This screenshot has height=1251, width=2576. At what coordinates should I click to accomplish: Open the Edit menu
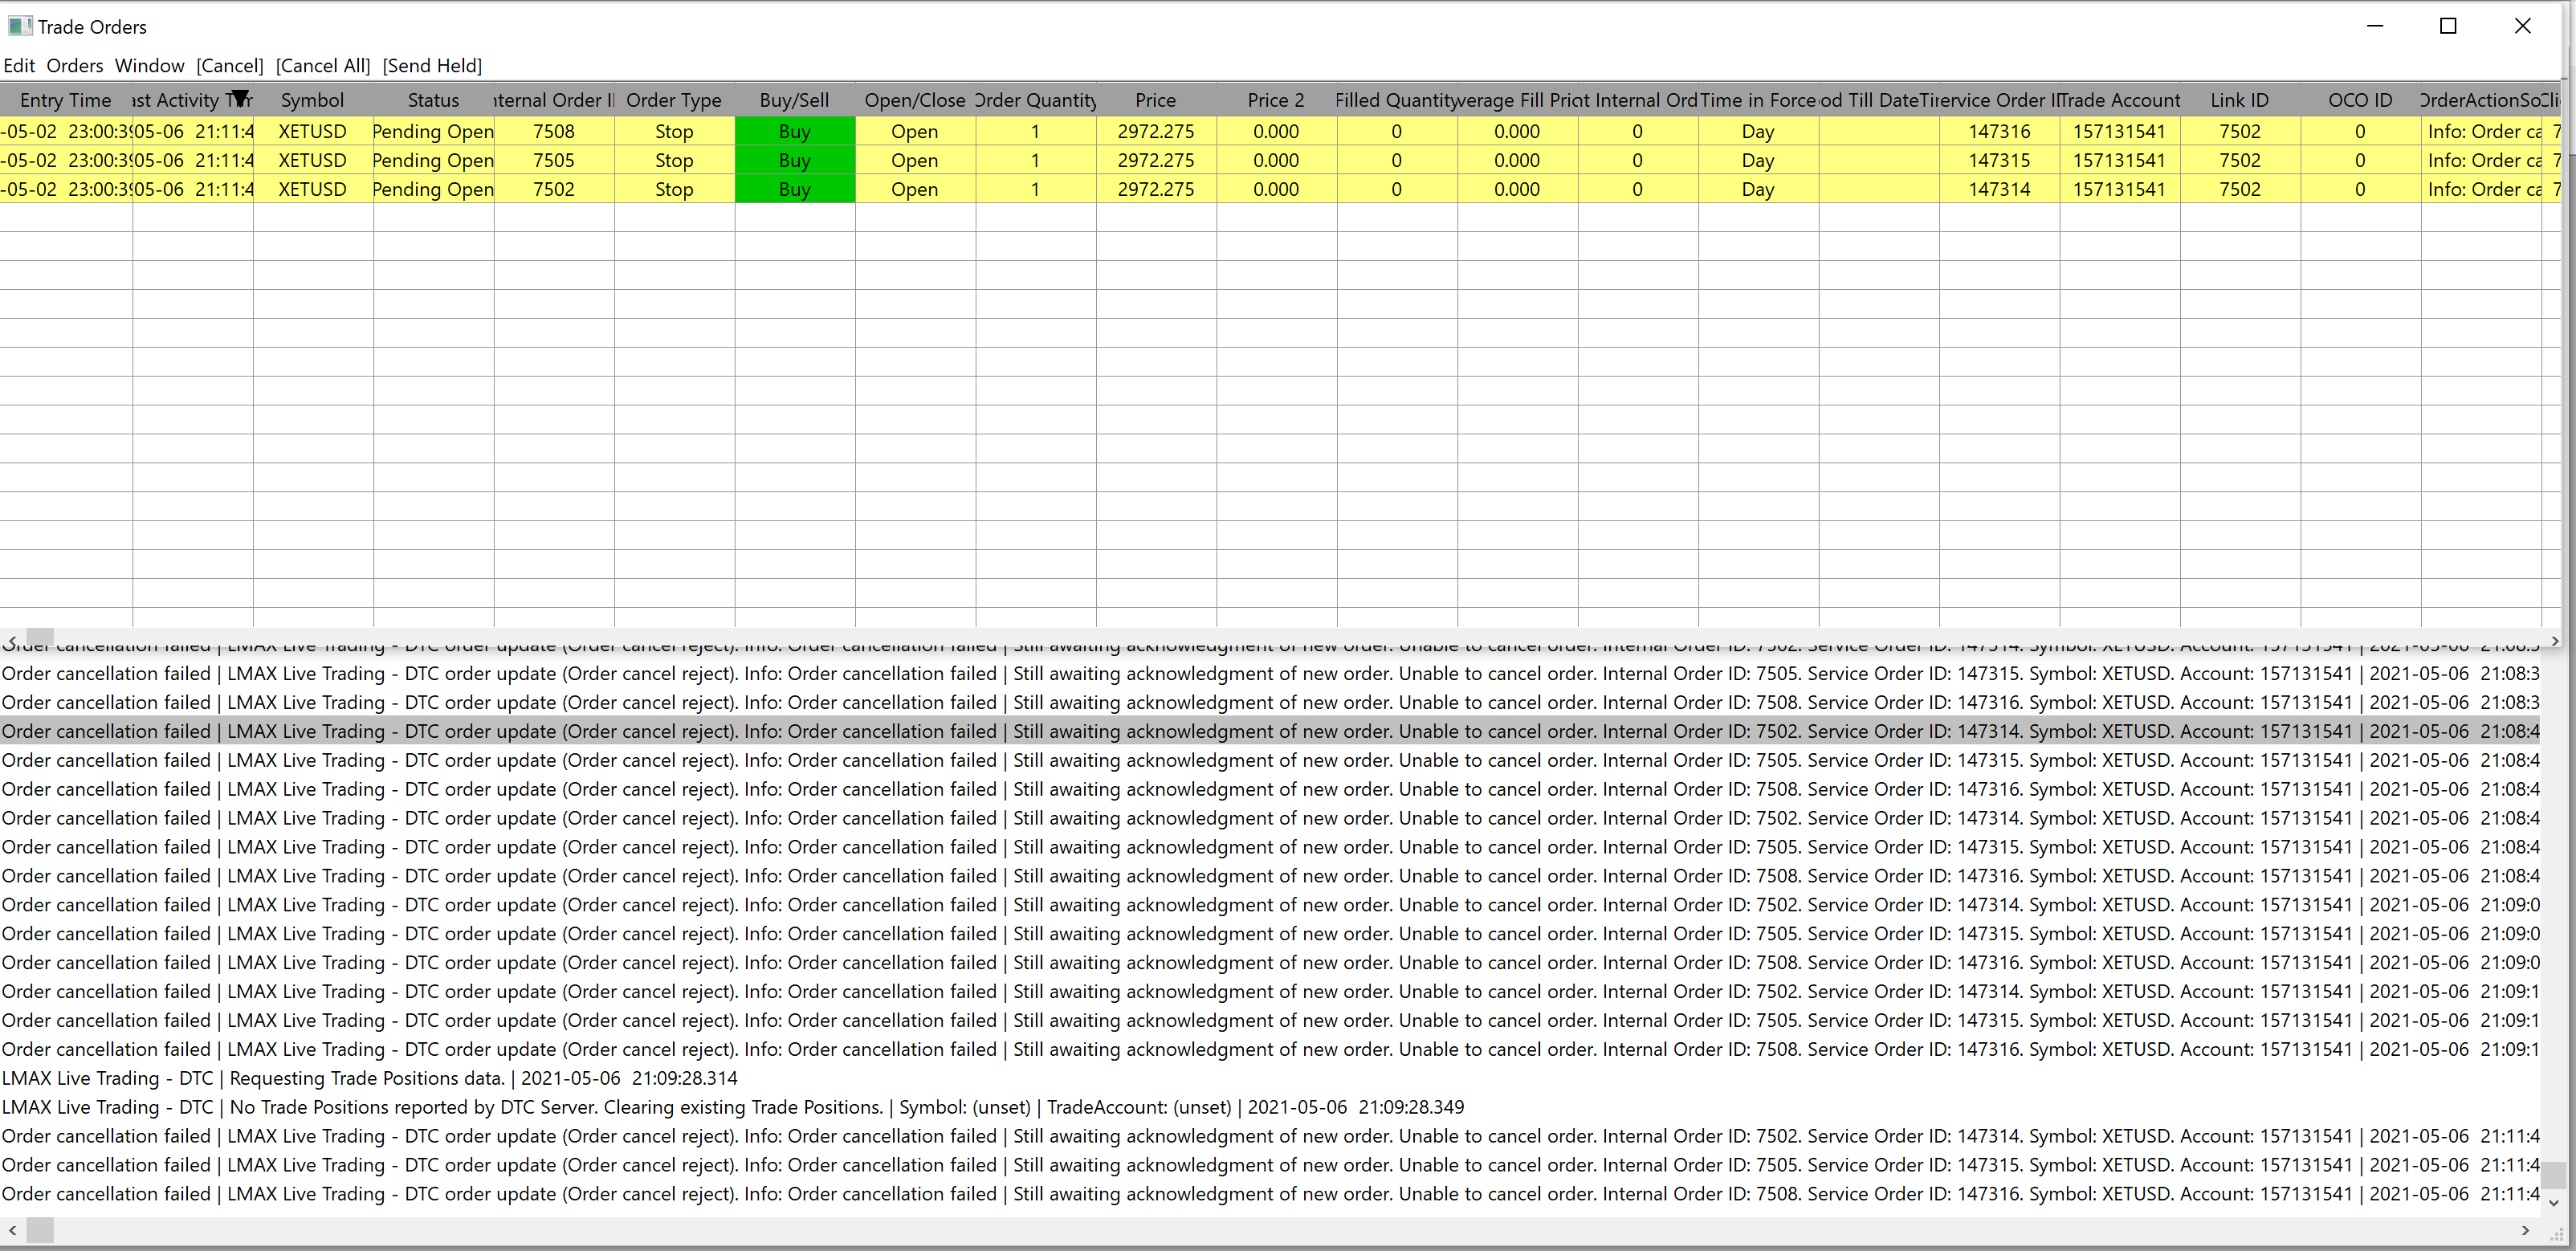19,66
